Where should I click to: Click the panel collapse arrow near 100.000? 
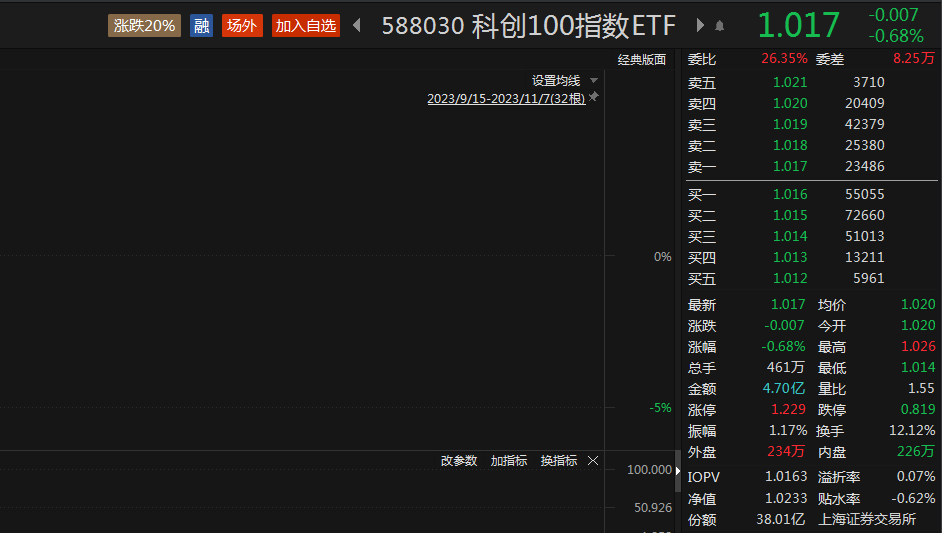tap(678, 471)
